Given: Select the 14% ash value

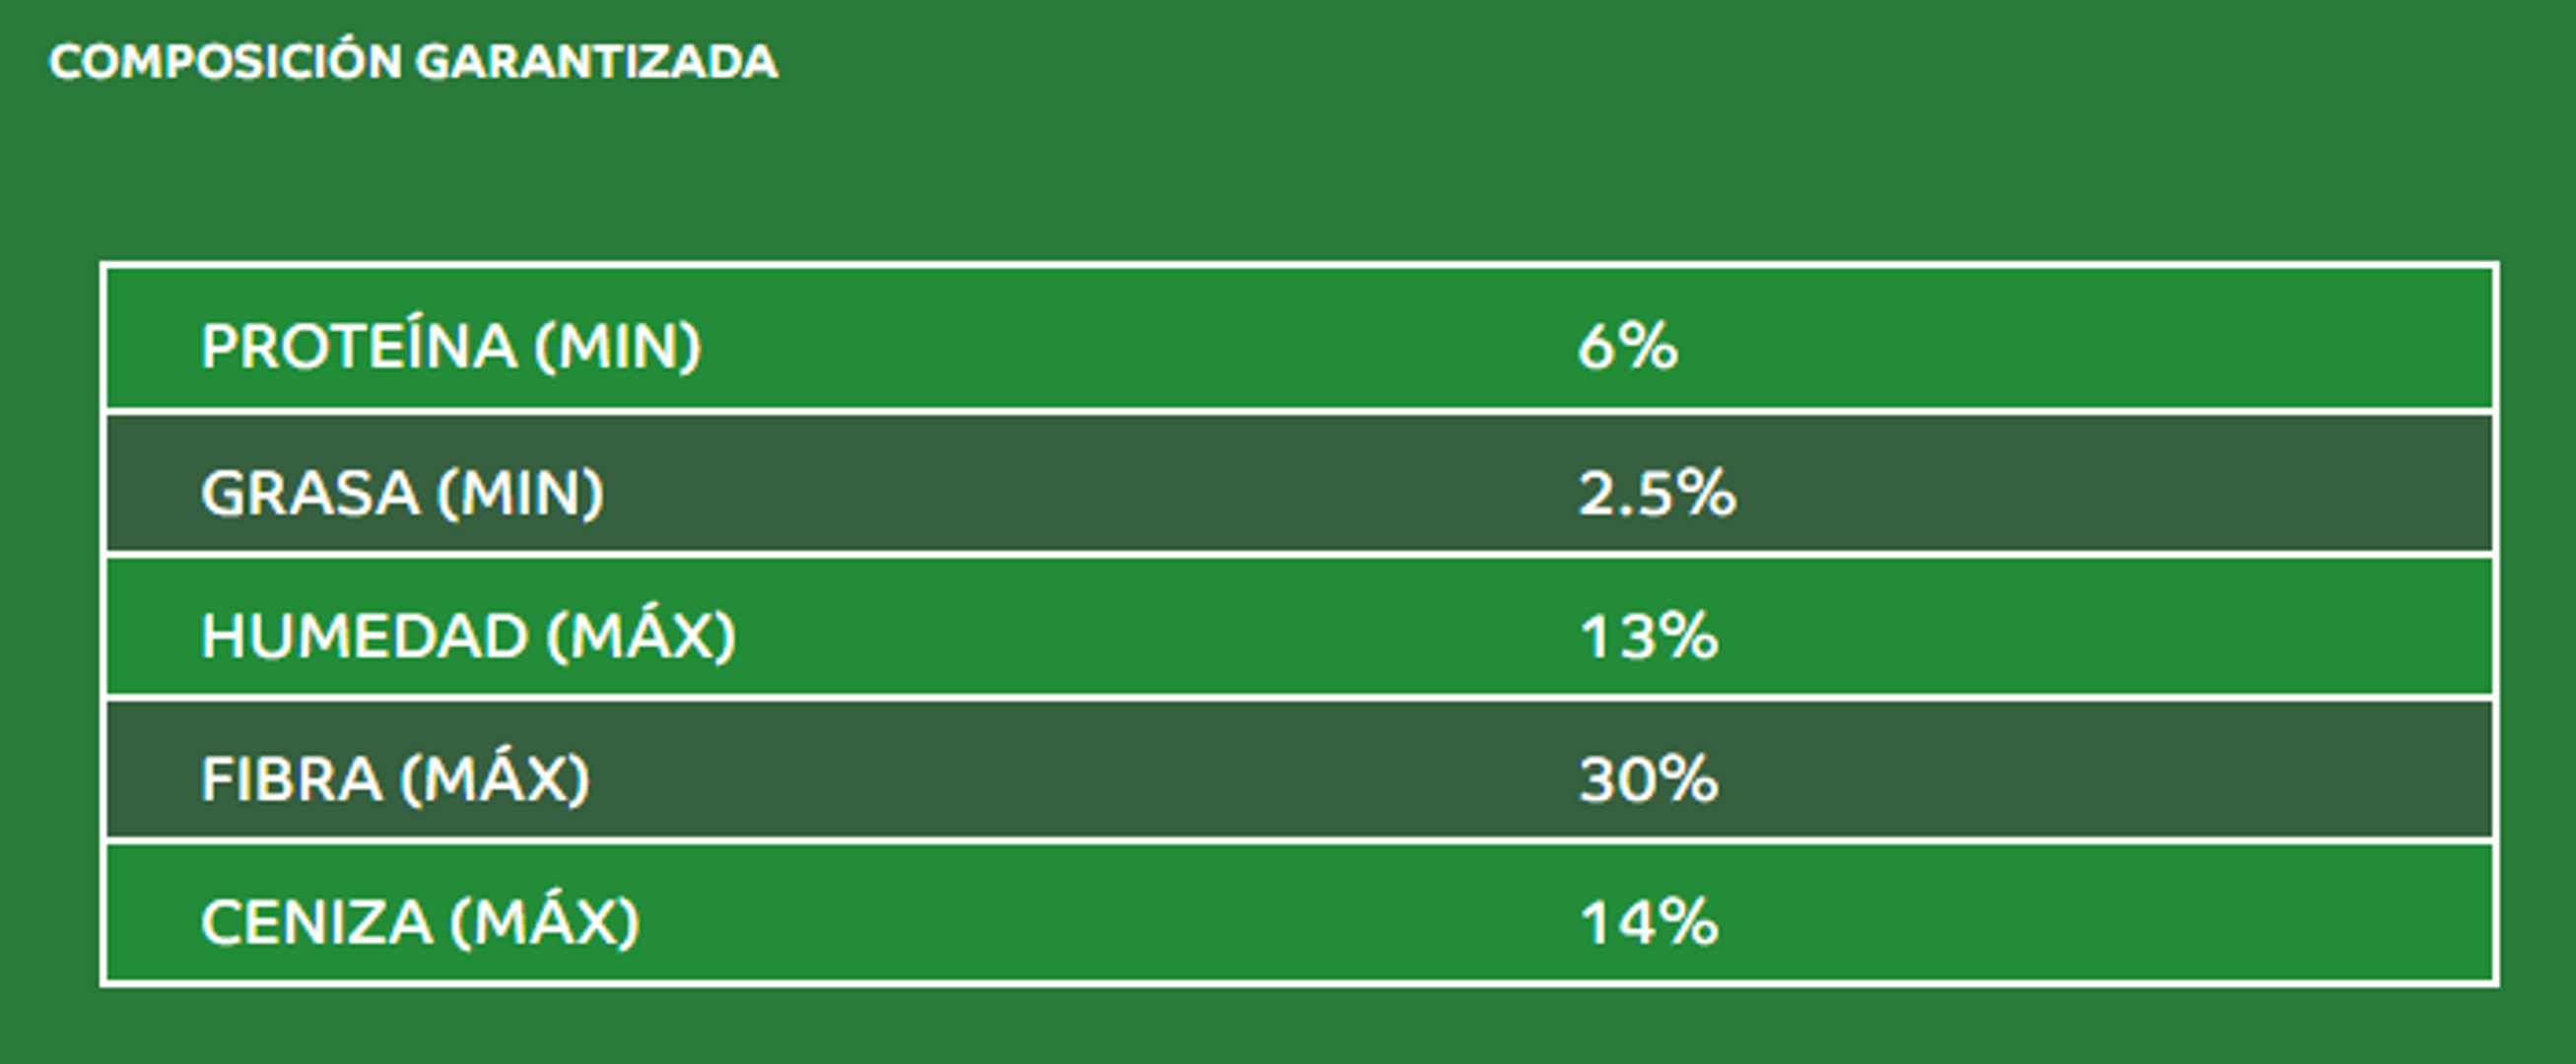Looking at the screenshot, I should [1649, 922].
